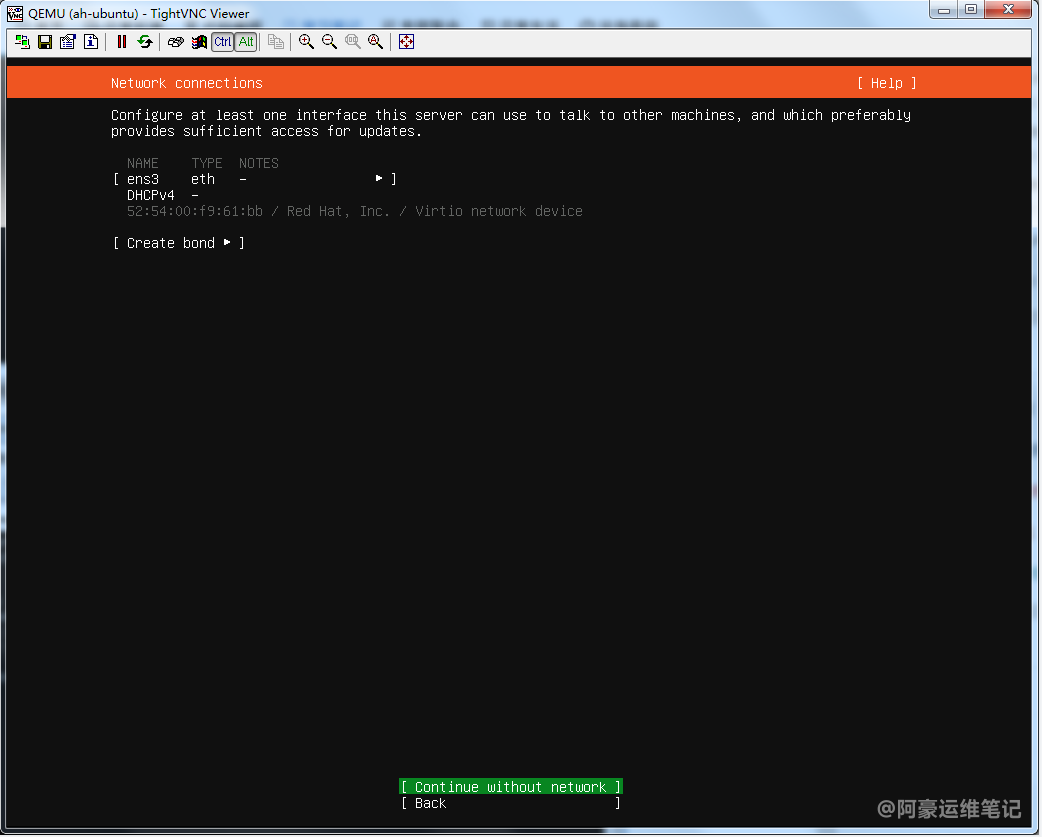This screenshot has width=1042, height=837.
Task: Show connection info icon
Action: [x=91, y=42]
